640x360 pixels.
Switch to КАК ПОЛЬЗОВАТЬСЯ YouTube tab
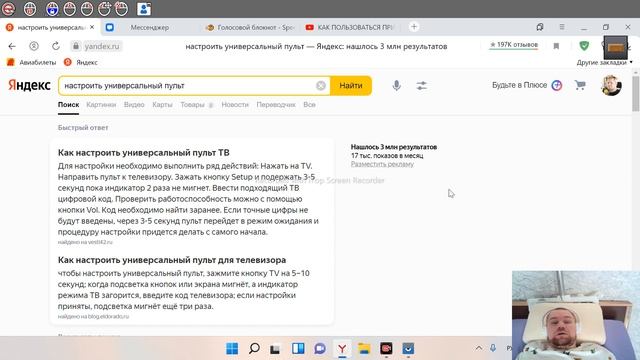[350, 27]
